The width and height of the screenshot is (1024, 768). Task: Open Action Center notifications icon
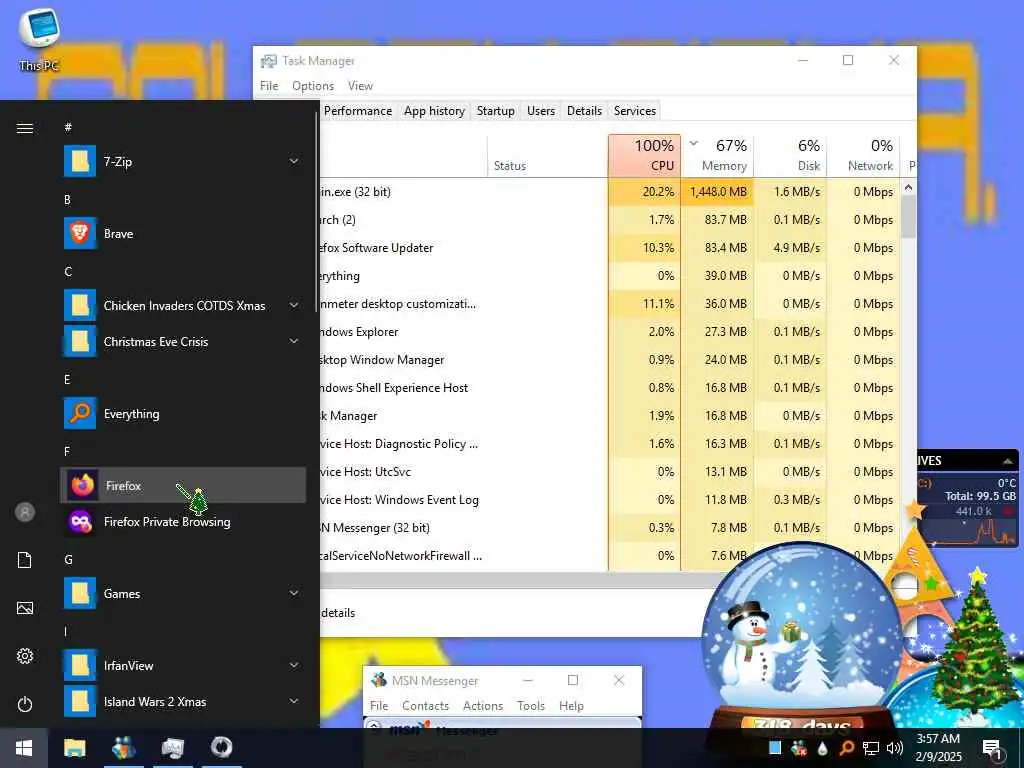pyautogui.click(x=992, y=748)
